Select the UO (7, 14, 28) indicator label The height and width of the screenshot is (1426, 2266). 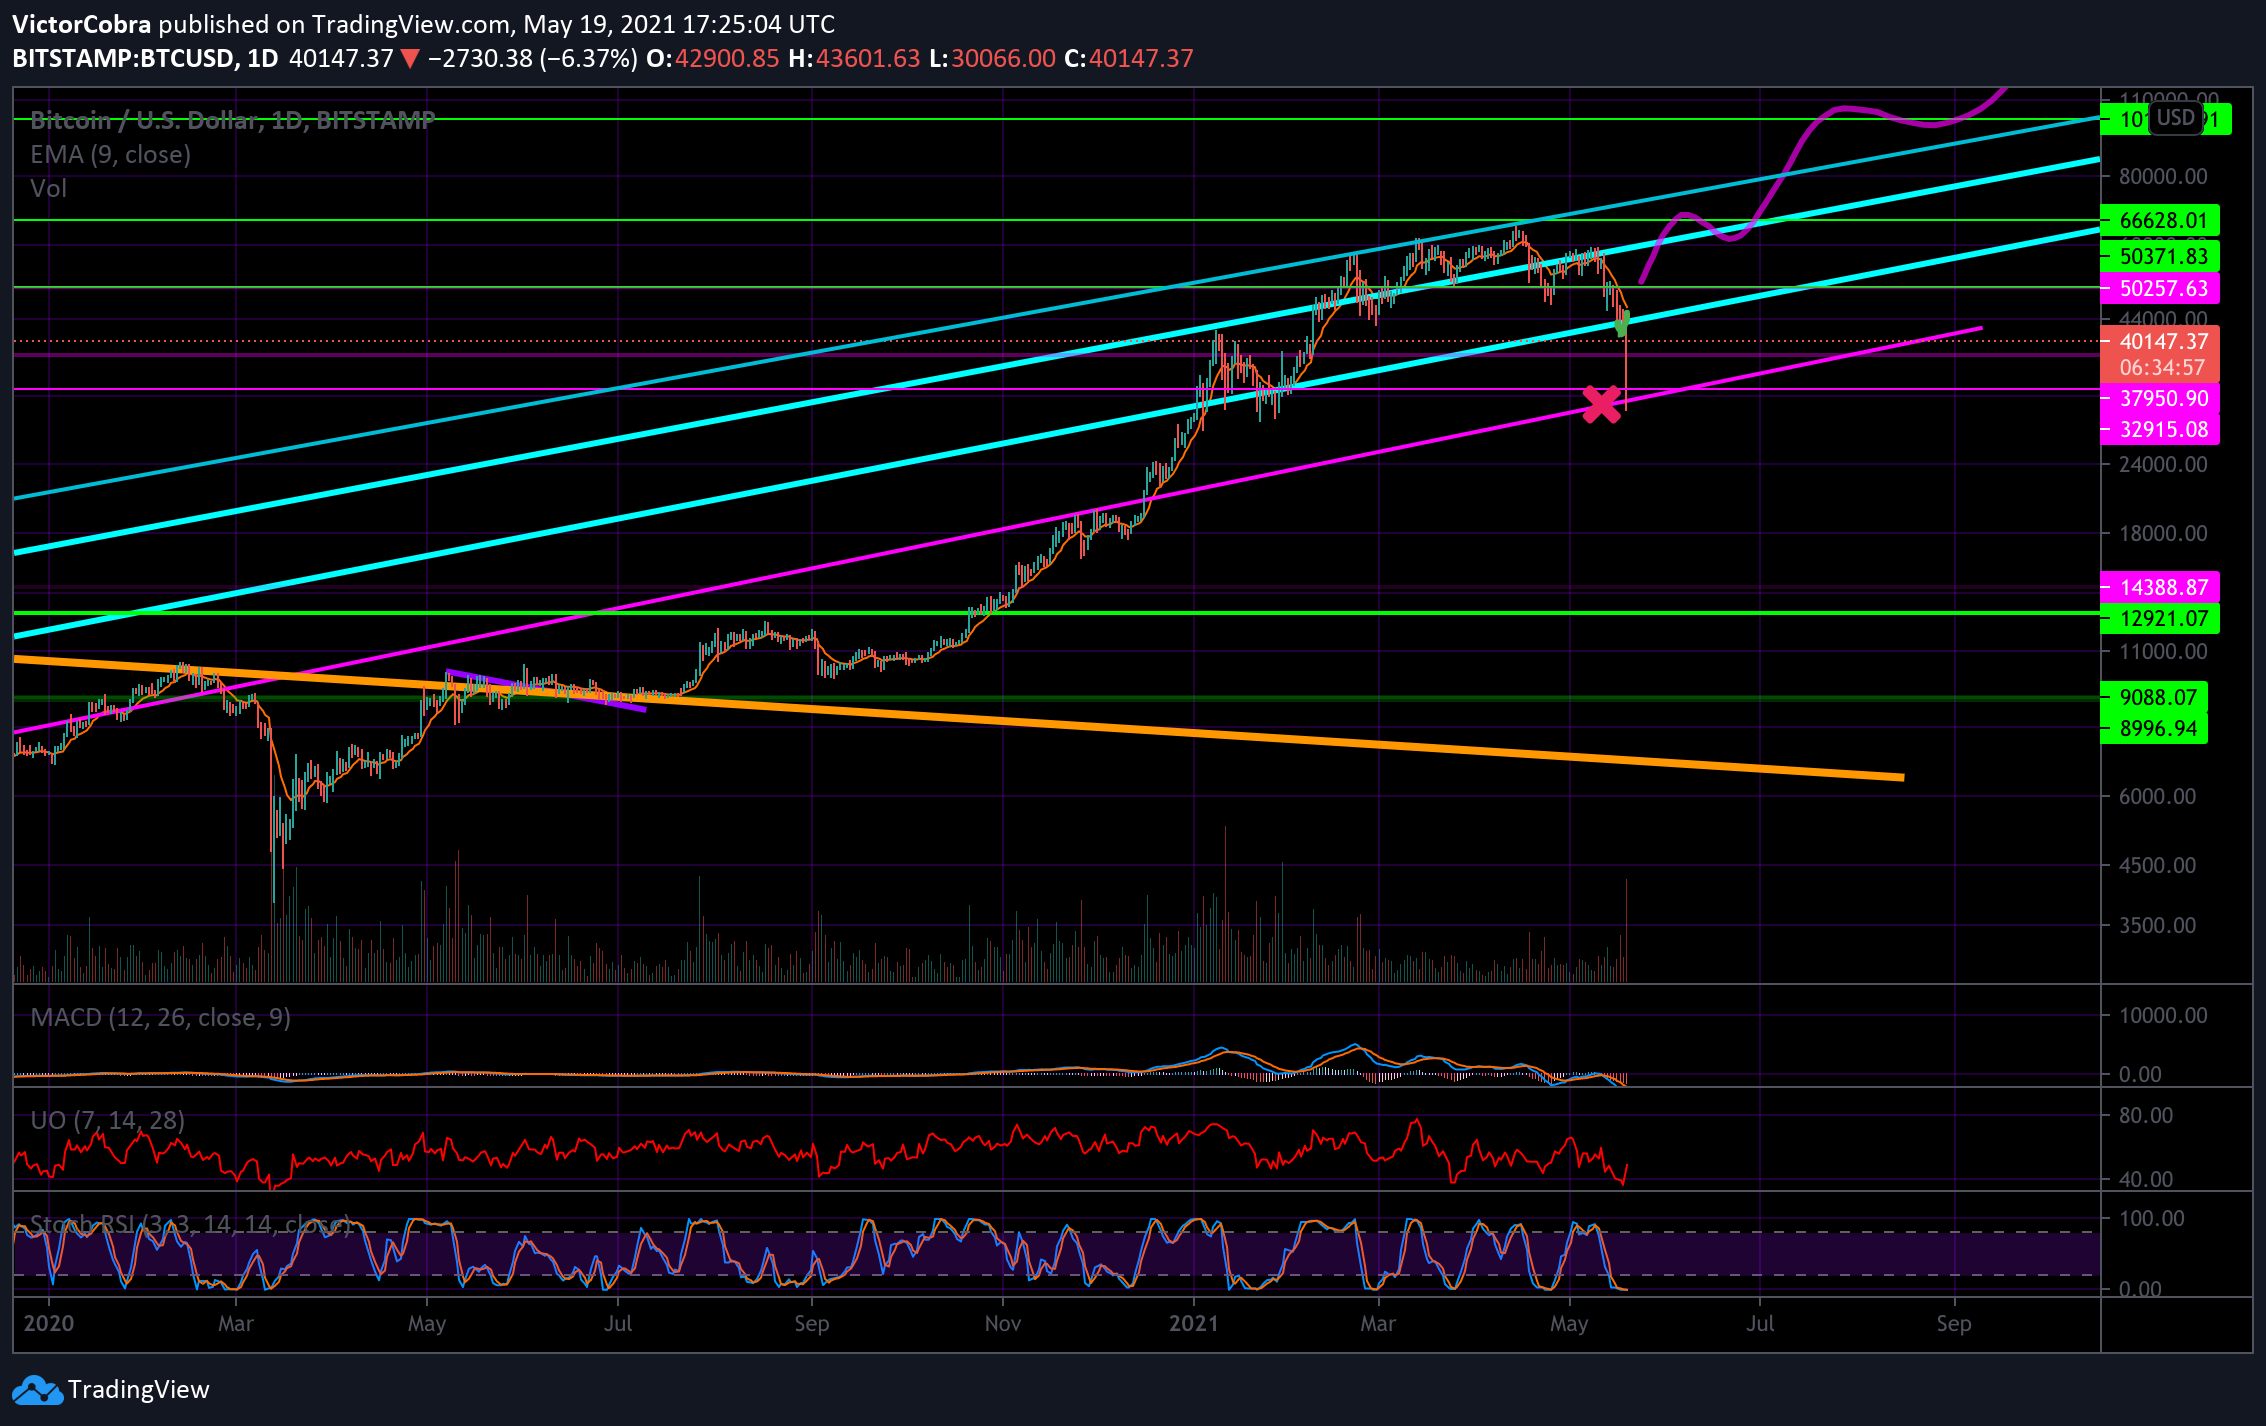[x=107, y=1120]
